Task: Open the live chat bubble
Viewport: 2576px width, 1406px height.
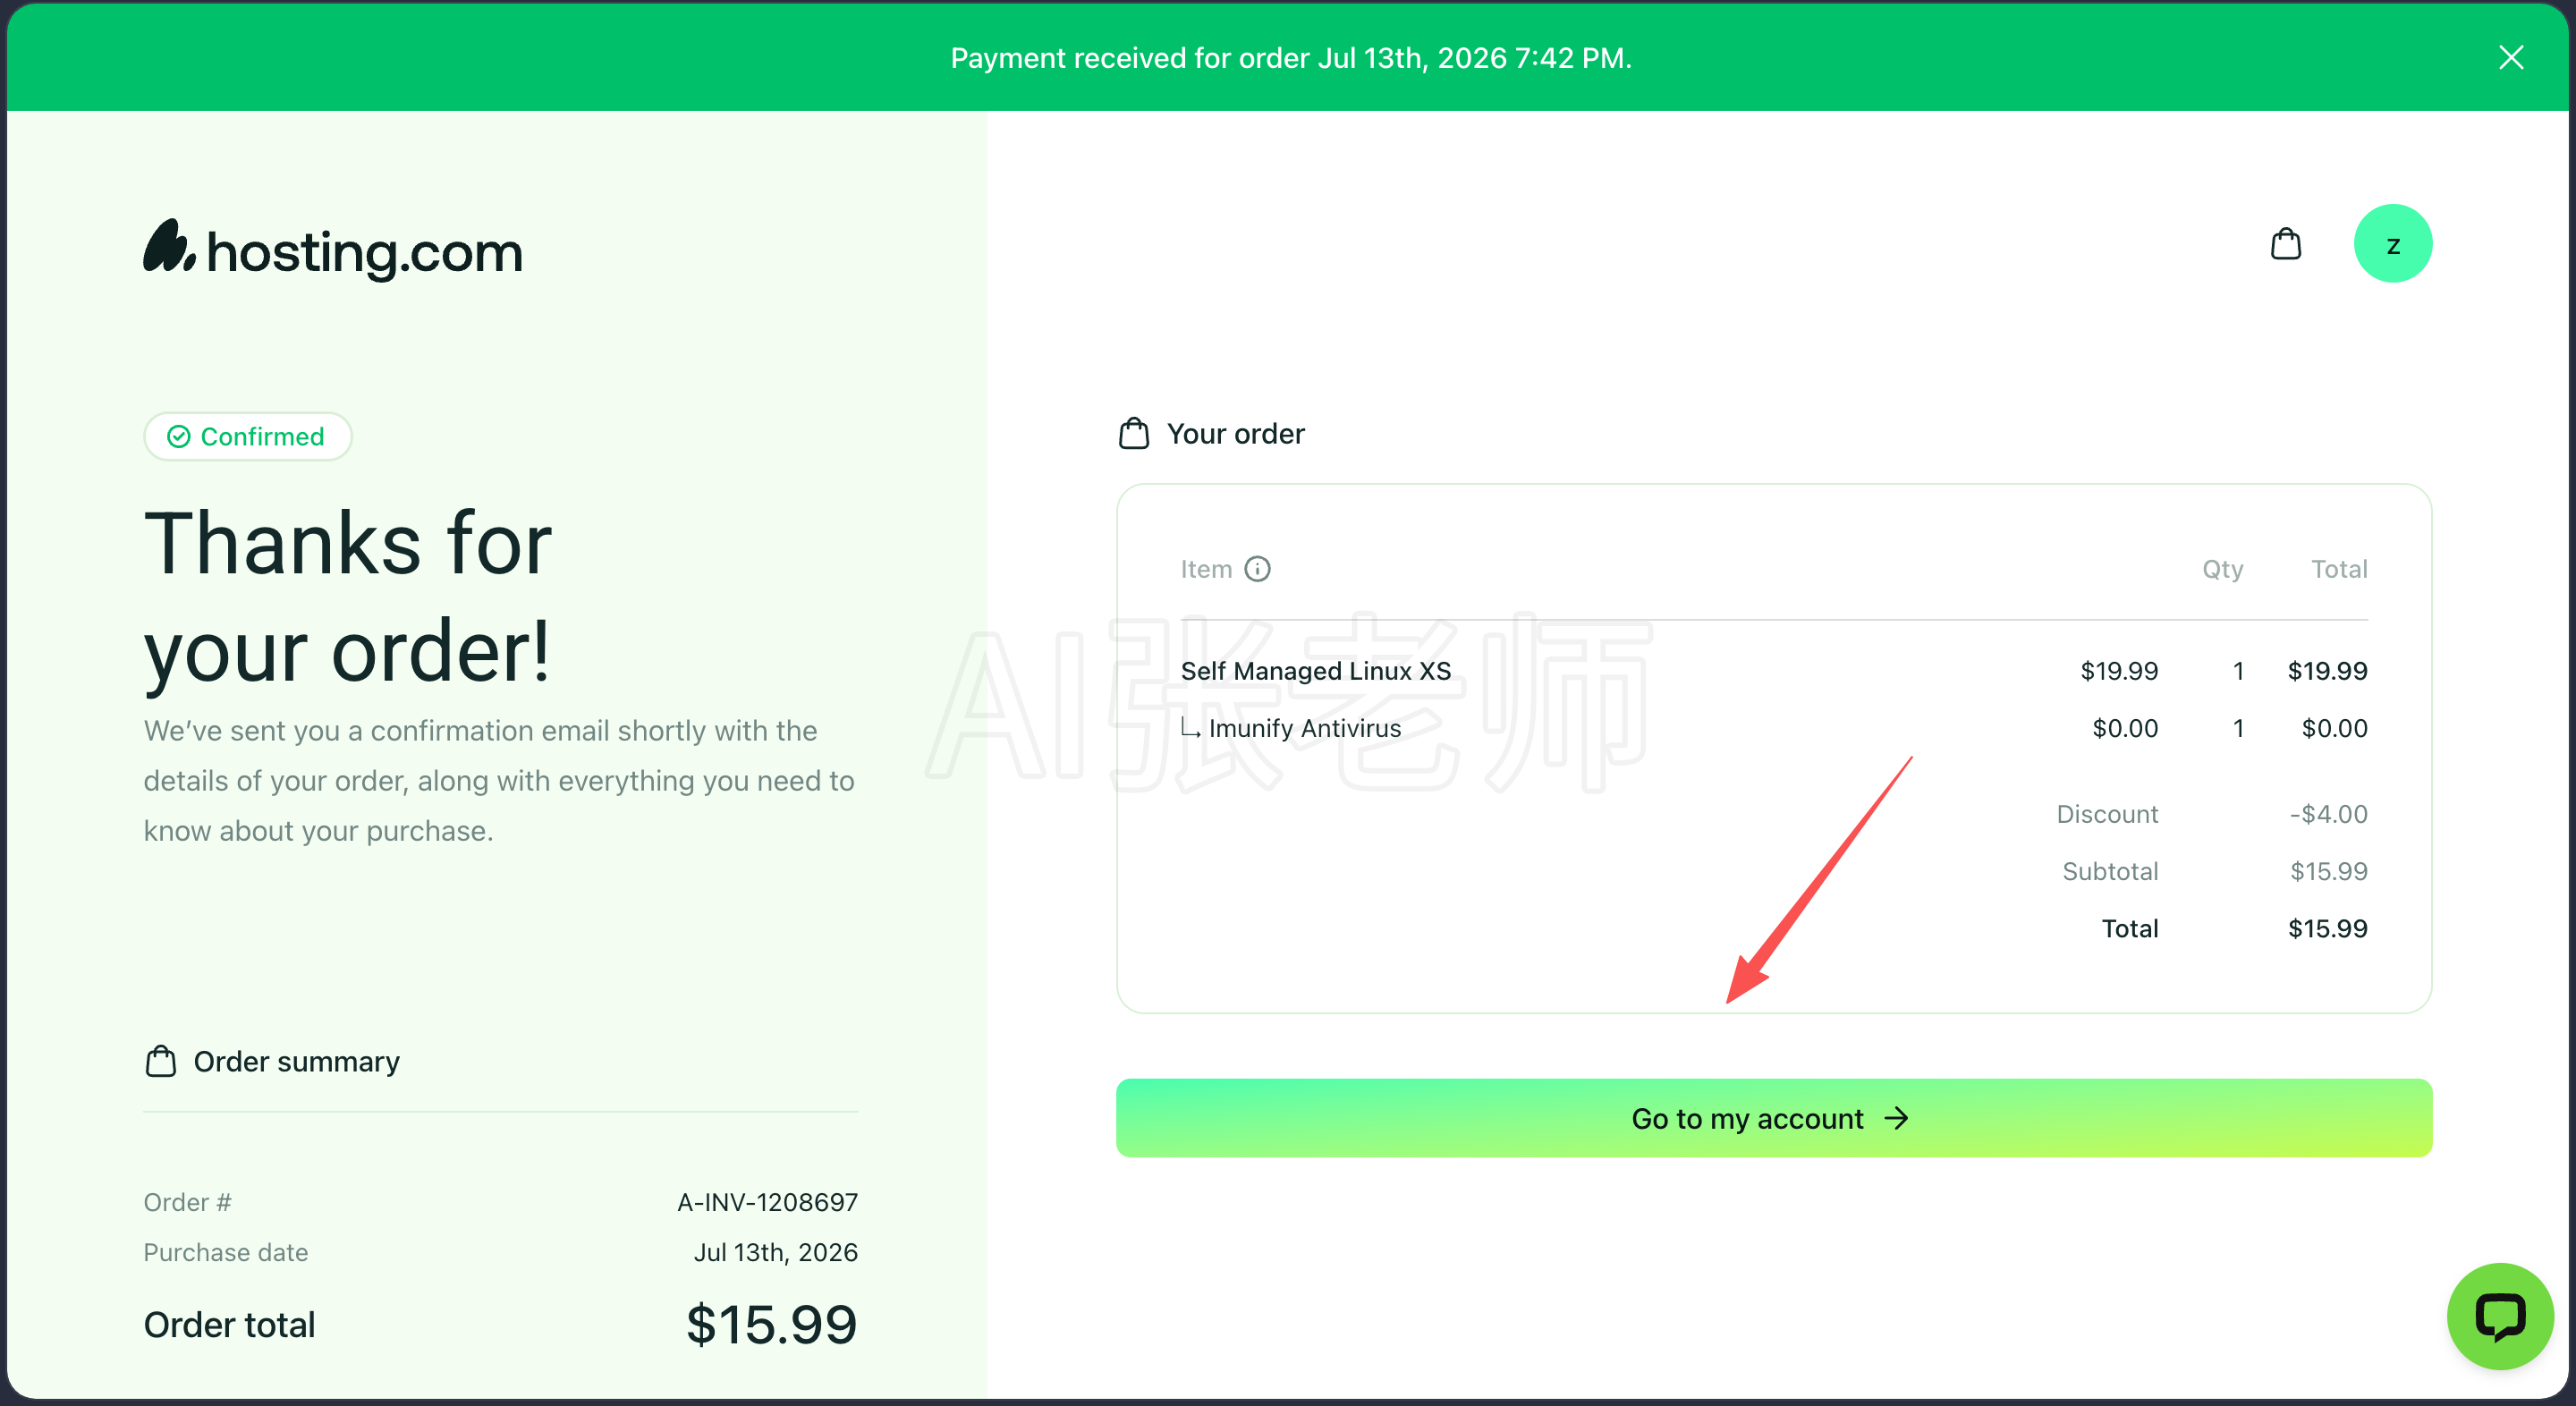Action: click(x=2499, y=1316)
